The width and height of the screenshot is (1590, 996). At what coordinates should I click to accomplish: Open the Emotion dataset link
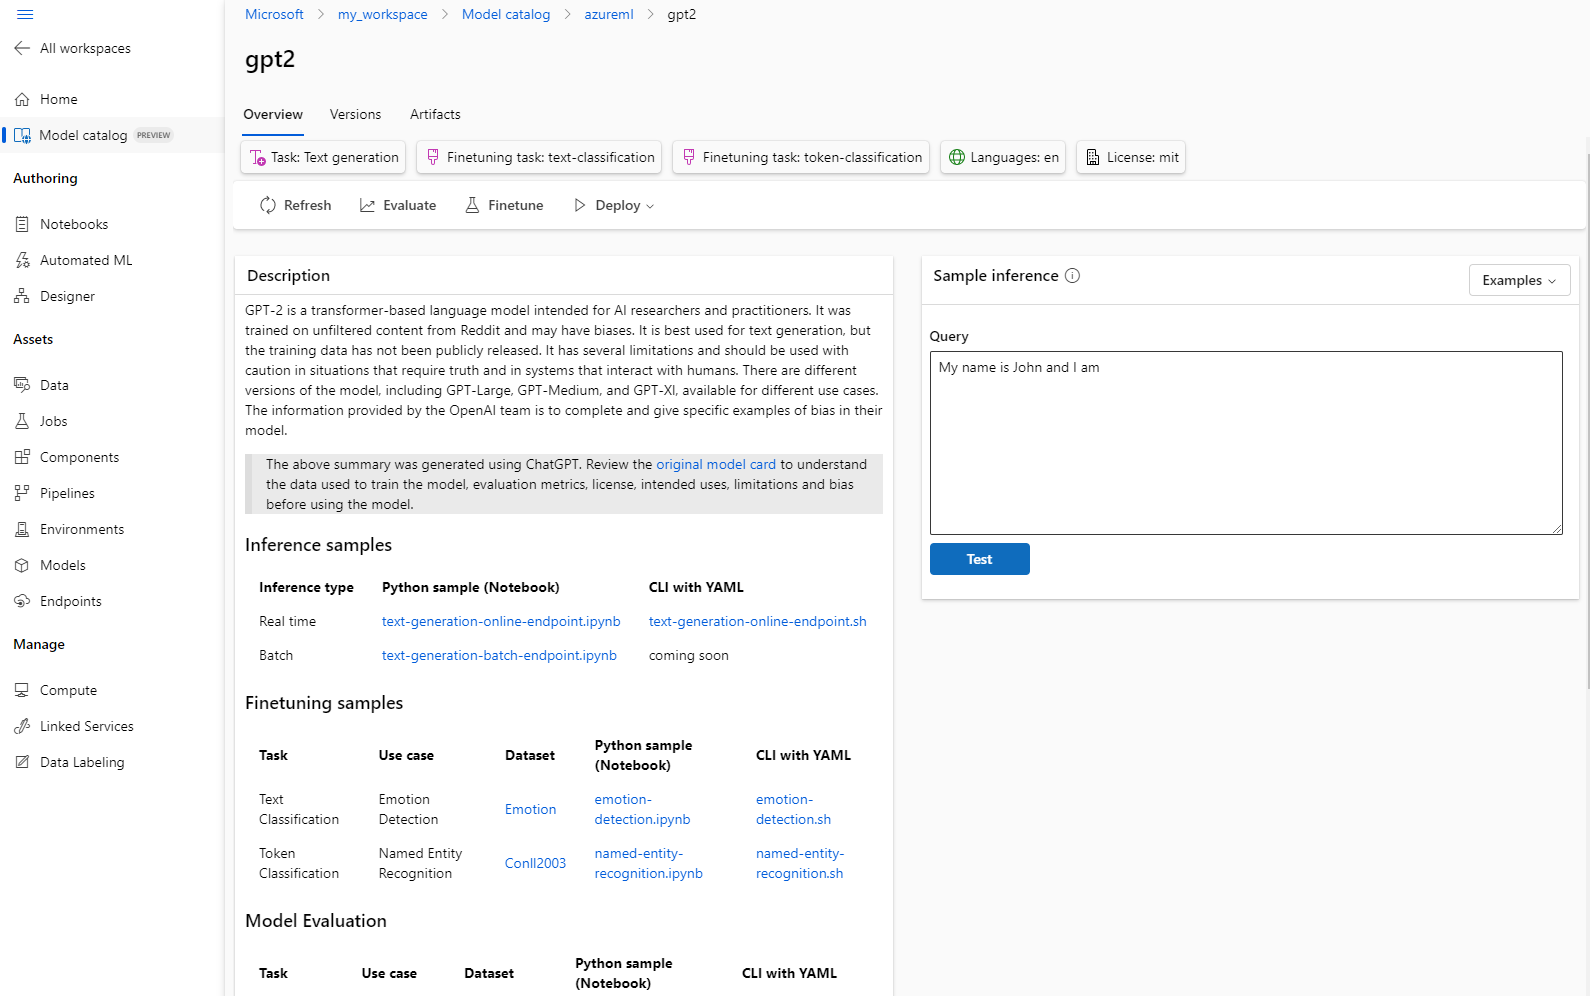click(x=530, y=809)
